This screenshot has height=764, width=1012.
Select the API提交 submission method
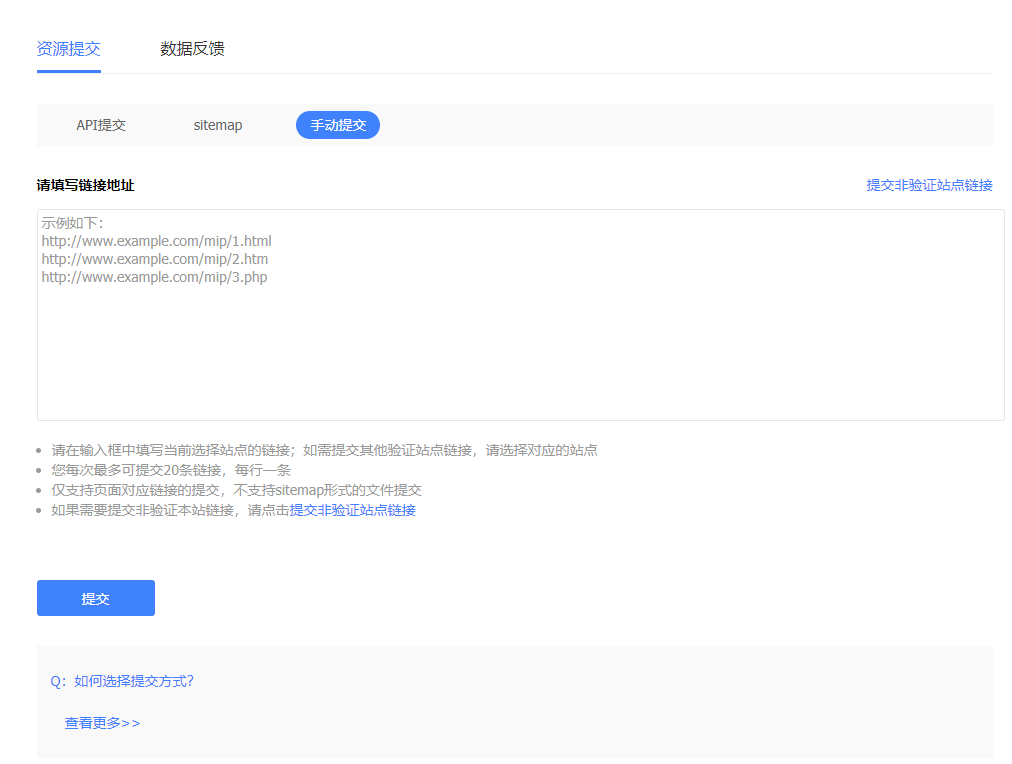point(101,125)
